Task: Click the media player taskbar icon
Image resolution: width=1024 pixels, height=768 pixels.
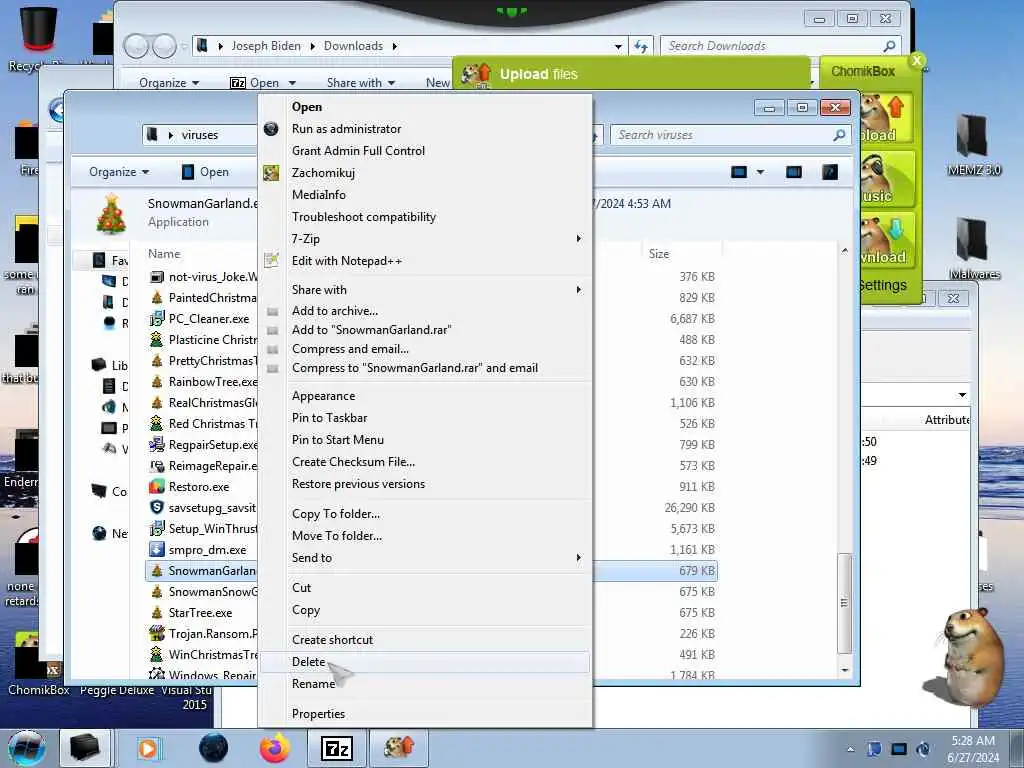Action: (x=148, y=748)
